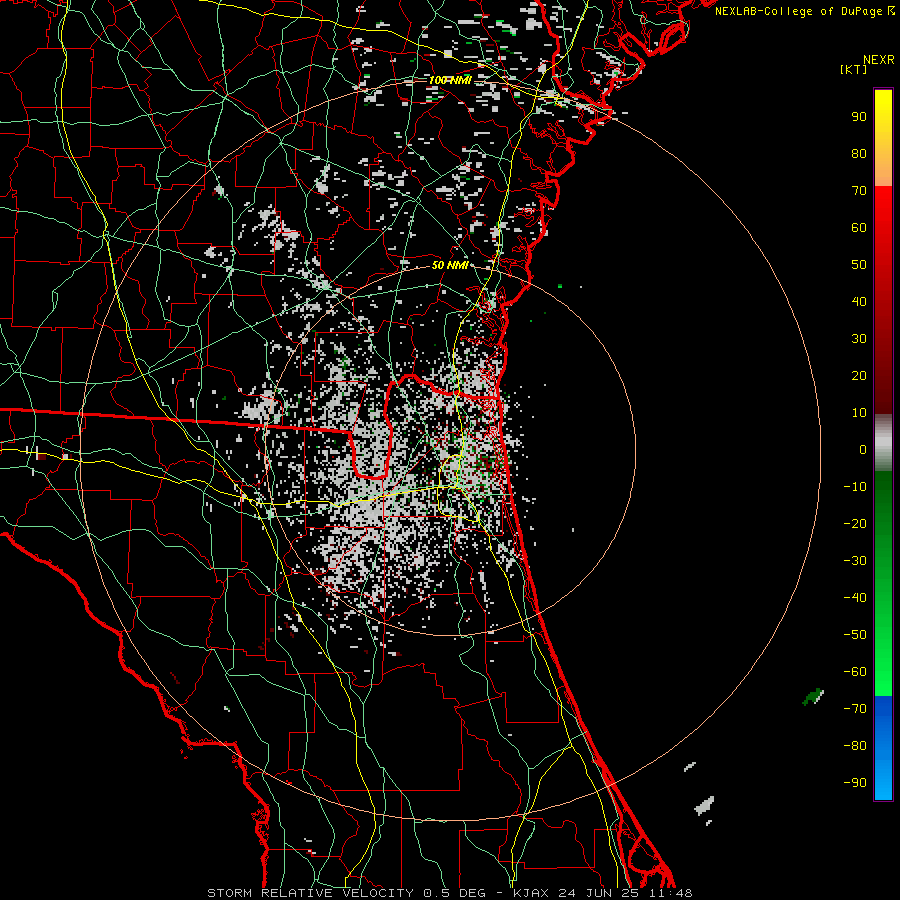Click the 0 value on velocity scale

[x=863, y=450]
